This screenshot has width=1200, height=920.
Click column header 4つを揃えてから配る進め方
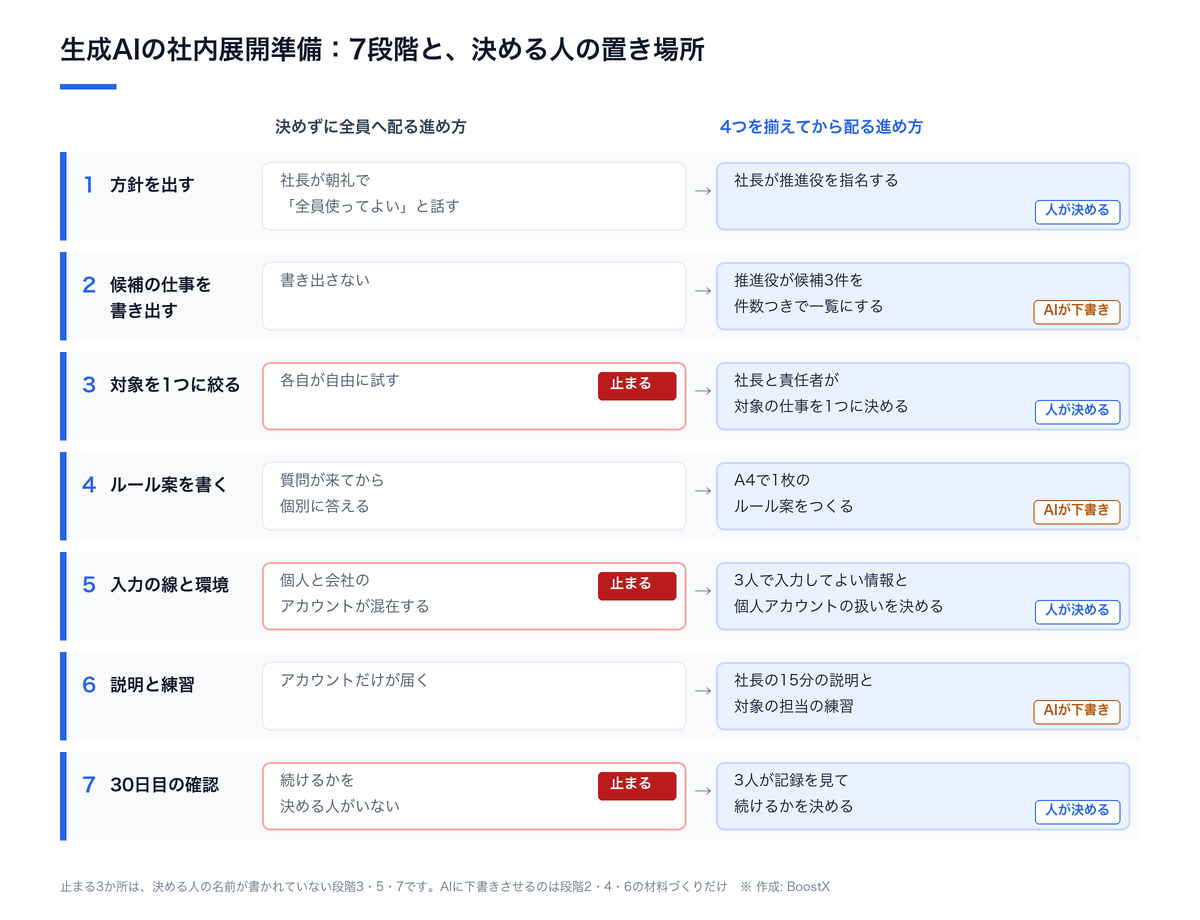pos(821,127)
